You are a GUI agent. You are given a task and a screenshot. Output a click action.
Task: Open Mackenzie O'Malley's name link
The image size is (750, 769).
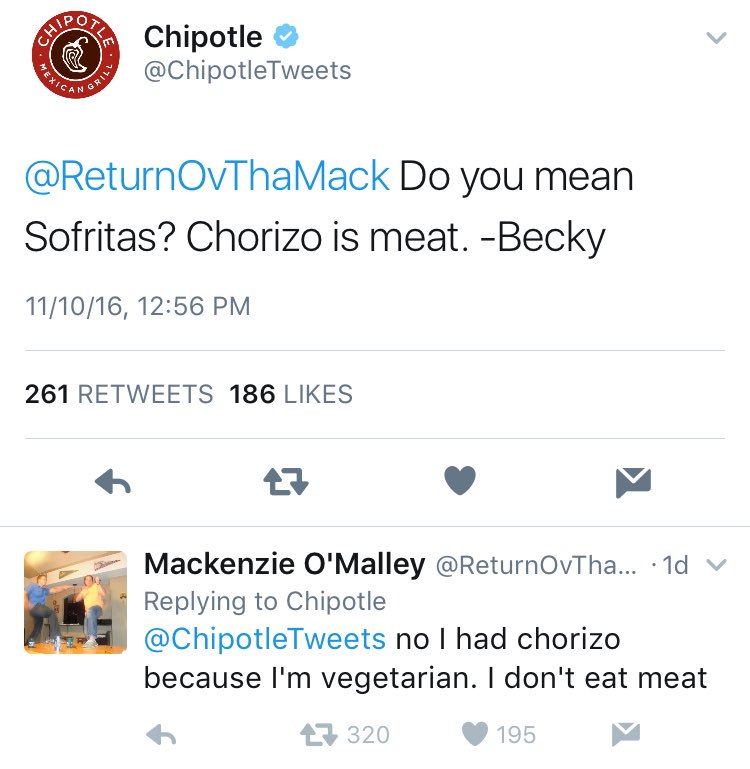tap(284, 564)
